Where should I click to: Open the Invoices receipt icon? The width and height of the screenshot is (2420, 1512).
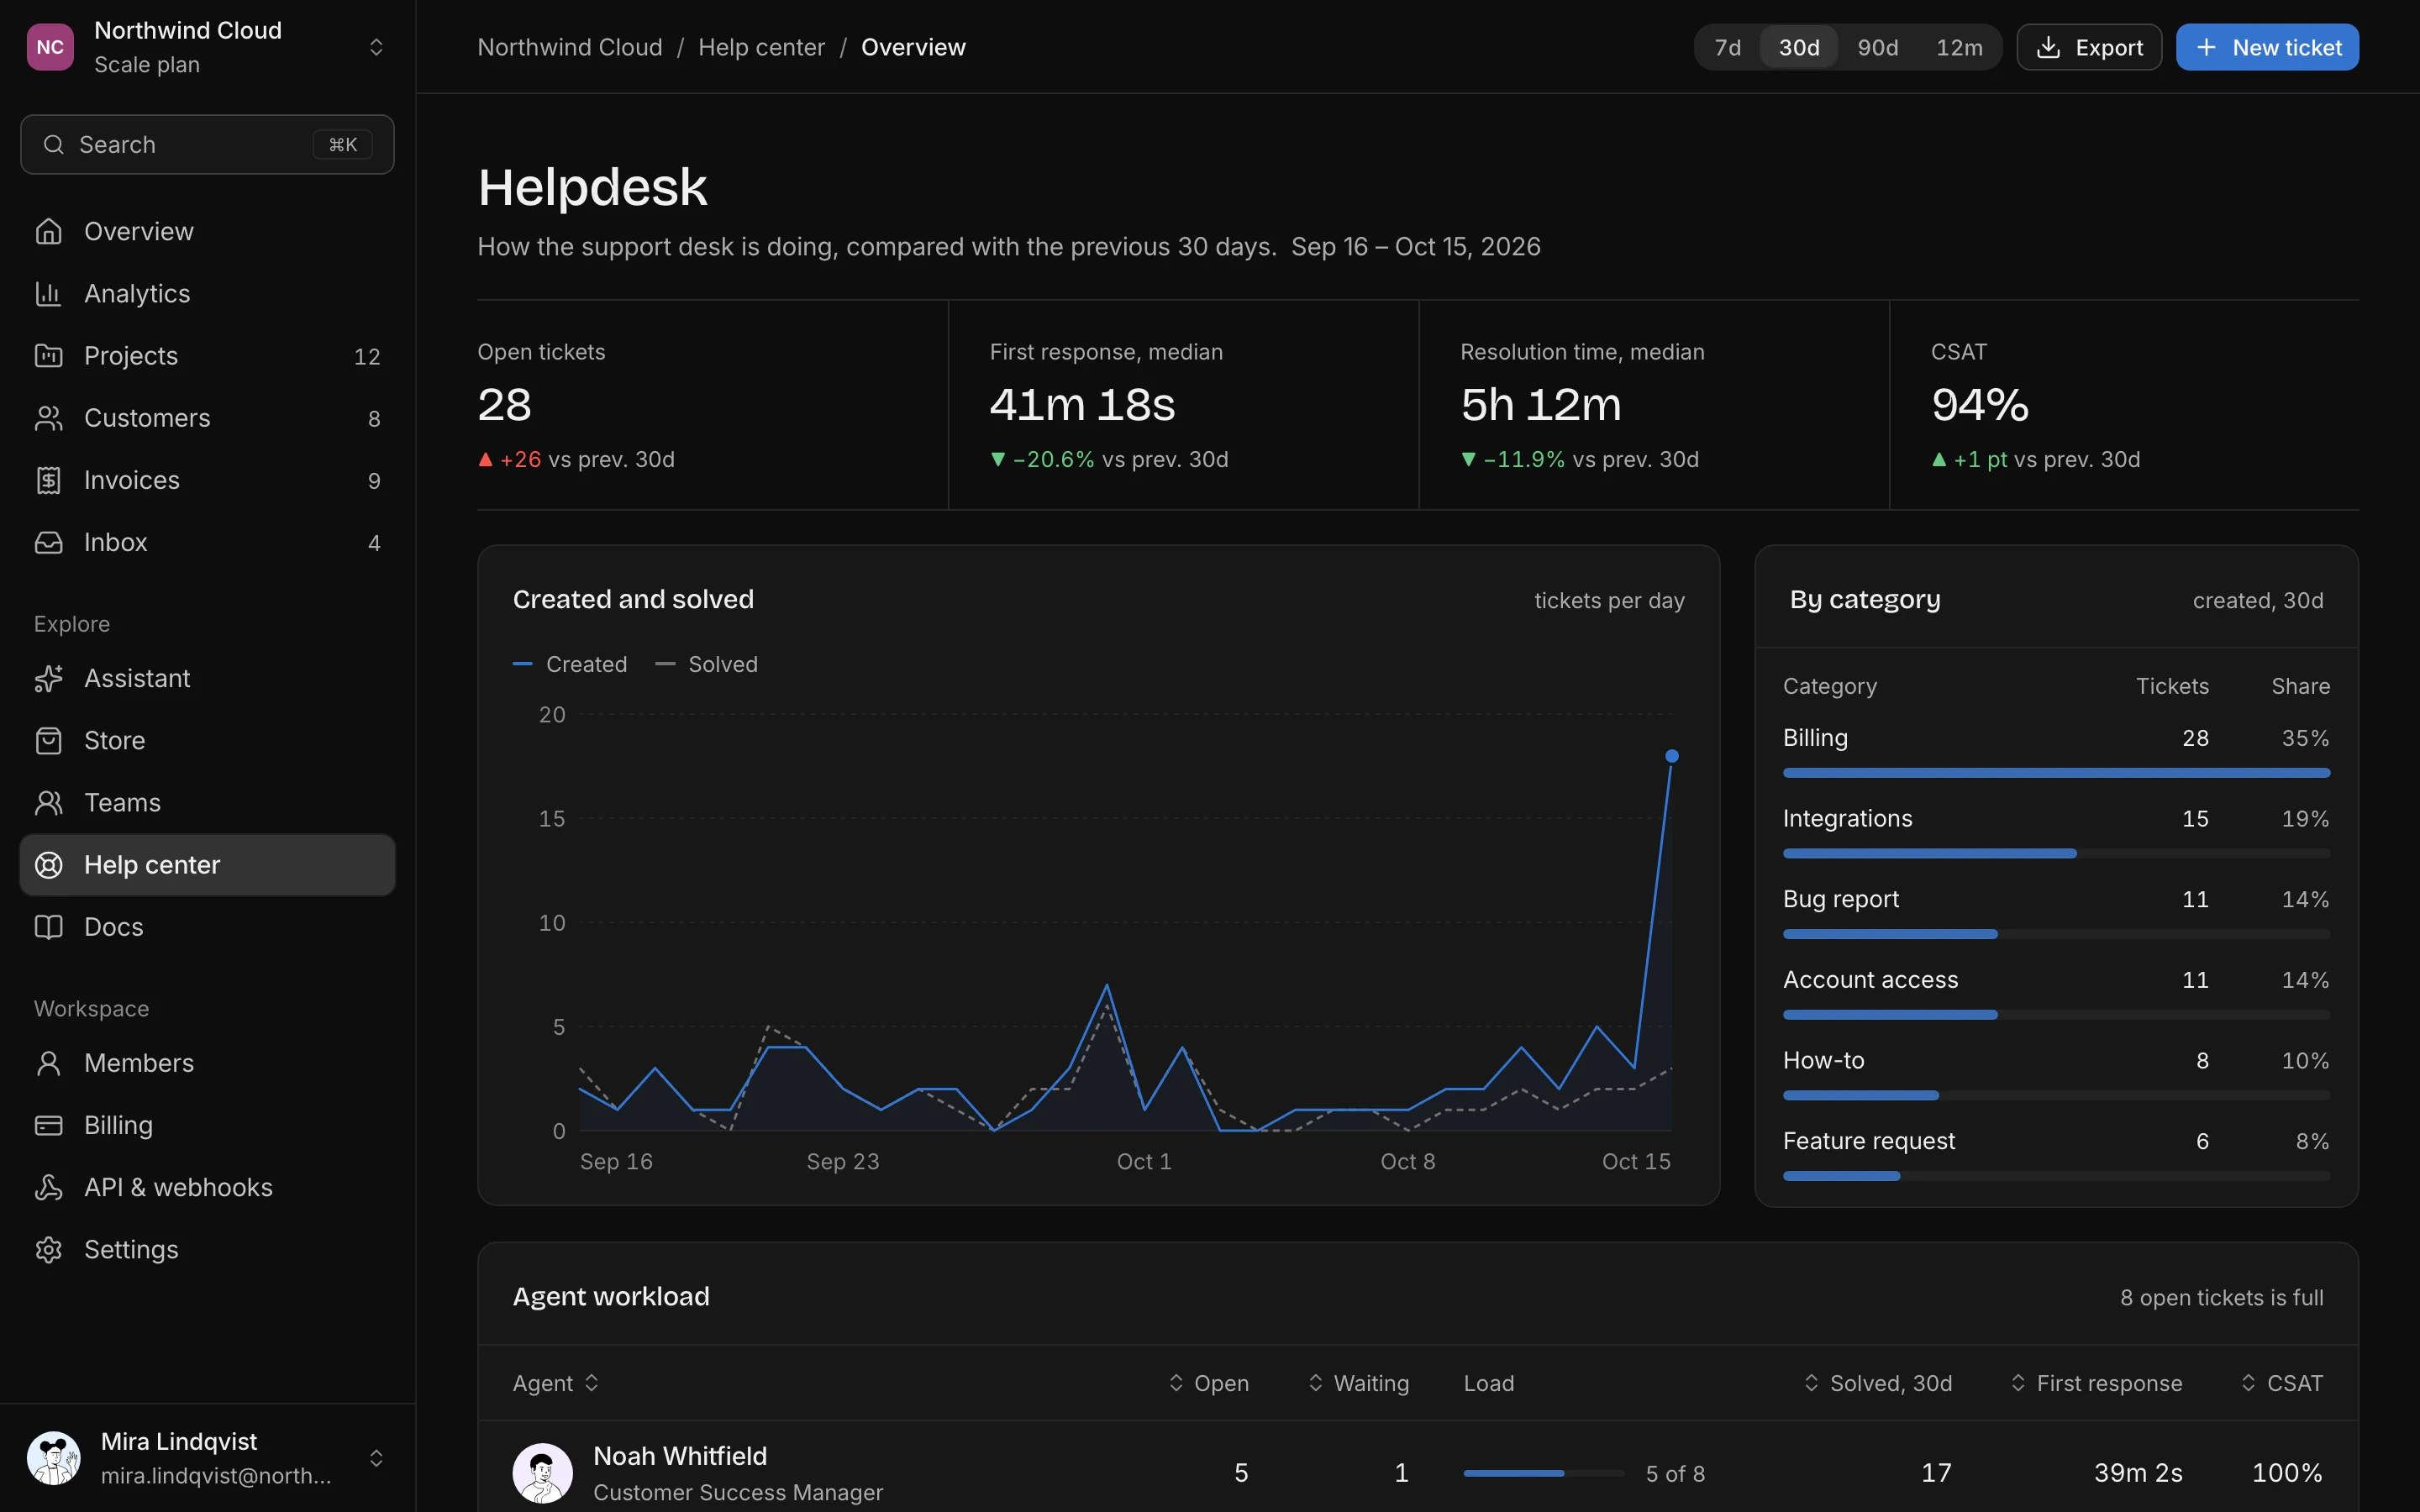pyautogui.click(x=48, y=480)
